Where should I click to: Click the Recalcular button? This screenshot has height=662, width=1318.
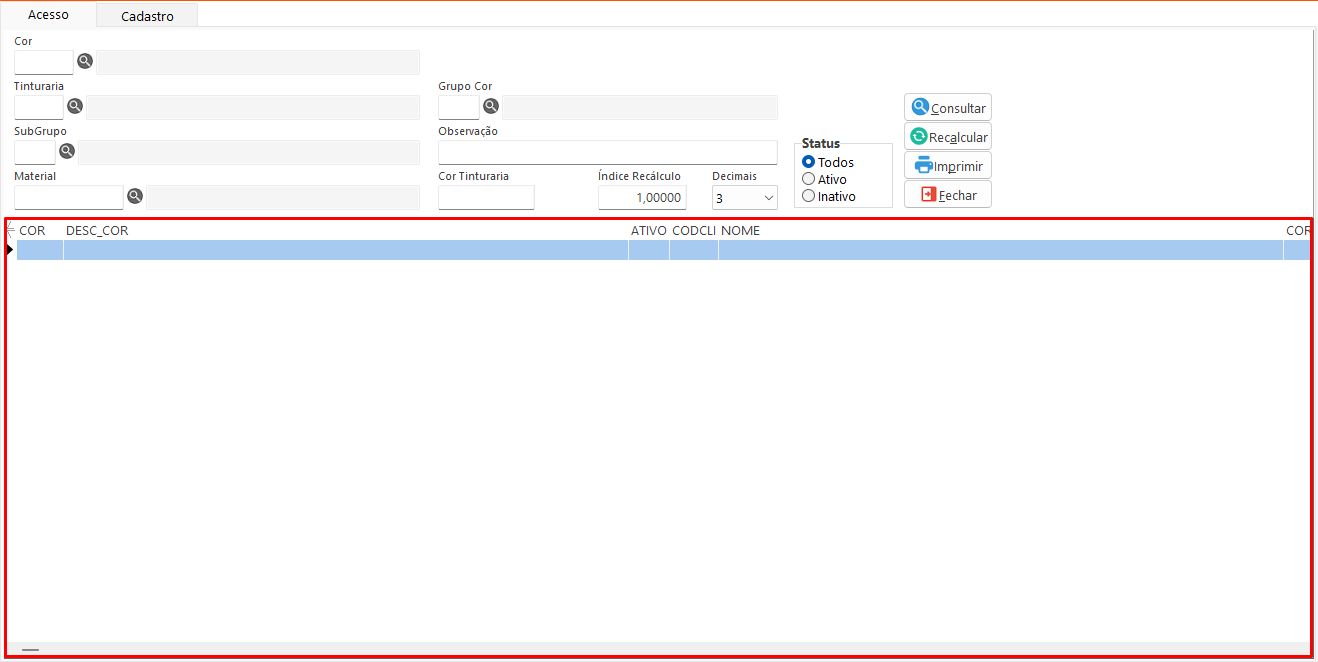point(948,137)
